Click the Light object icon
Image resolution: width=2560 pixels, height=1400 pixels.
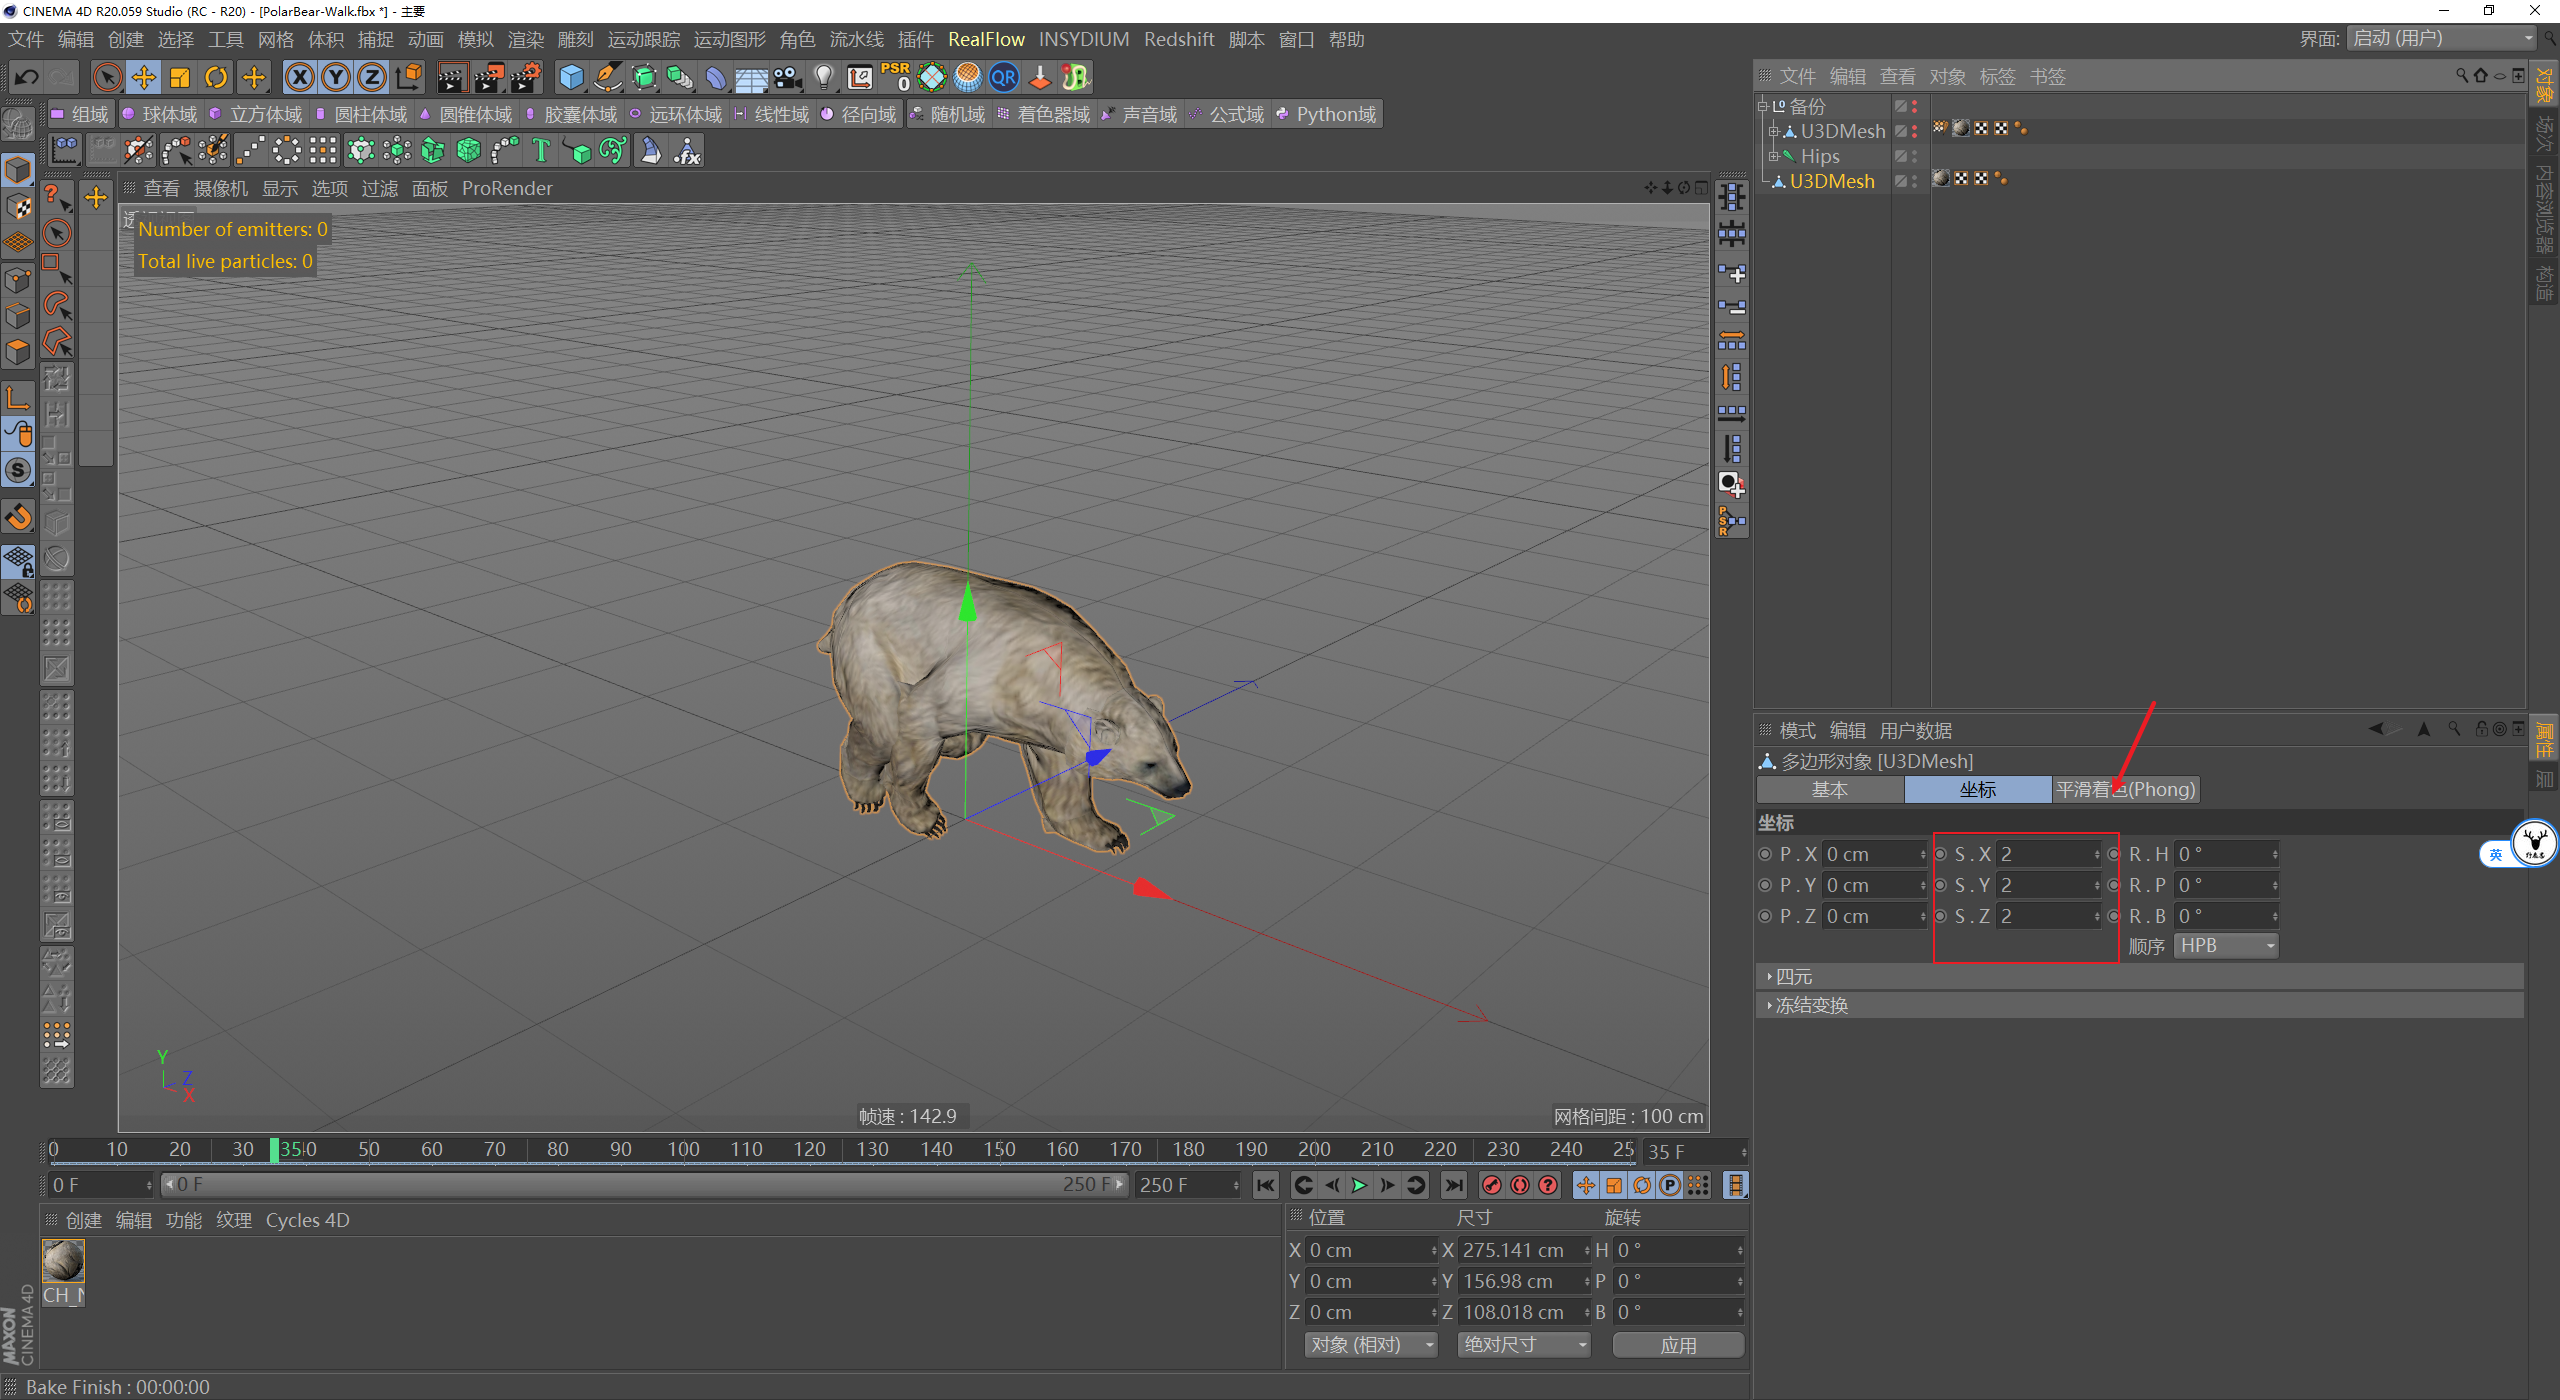pyautogui.click(x=823, y=77)
